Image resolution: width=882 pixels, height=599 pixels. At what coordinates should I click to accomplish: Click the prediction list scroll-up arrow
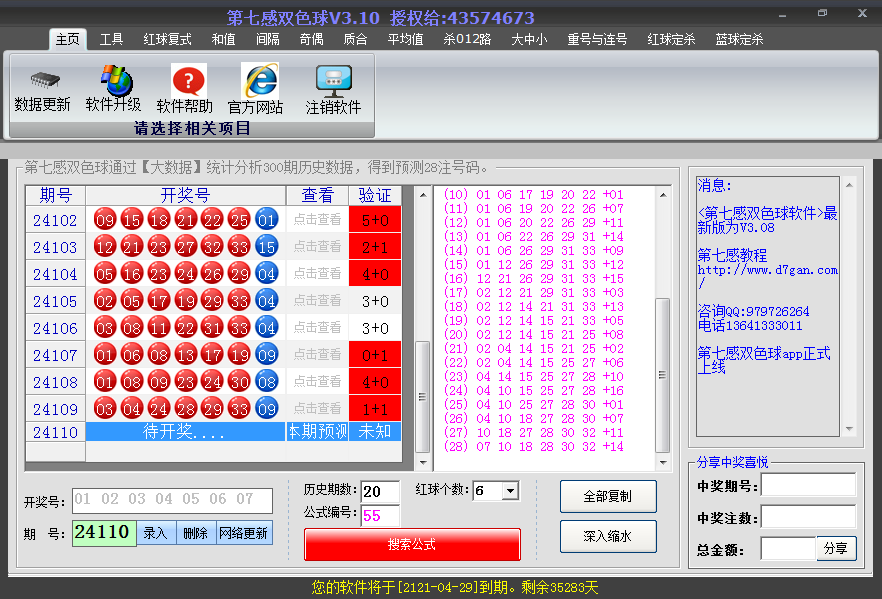pyautogui.click(x=663, y=195)
